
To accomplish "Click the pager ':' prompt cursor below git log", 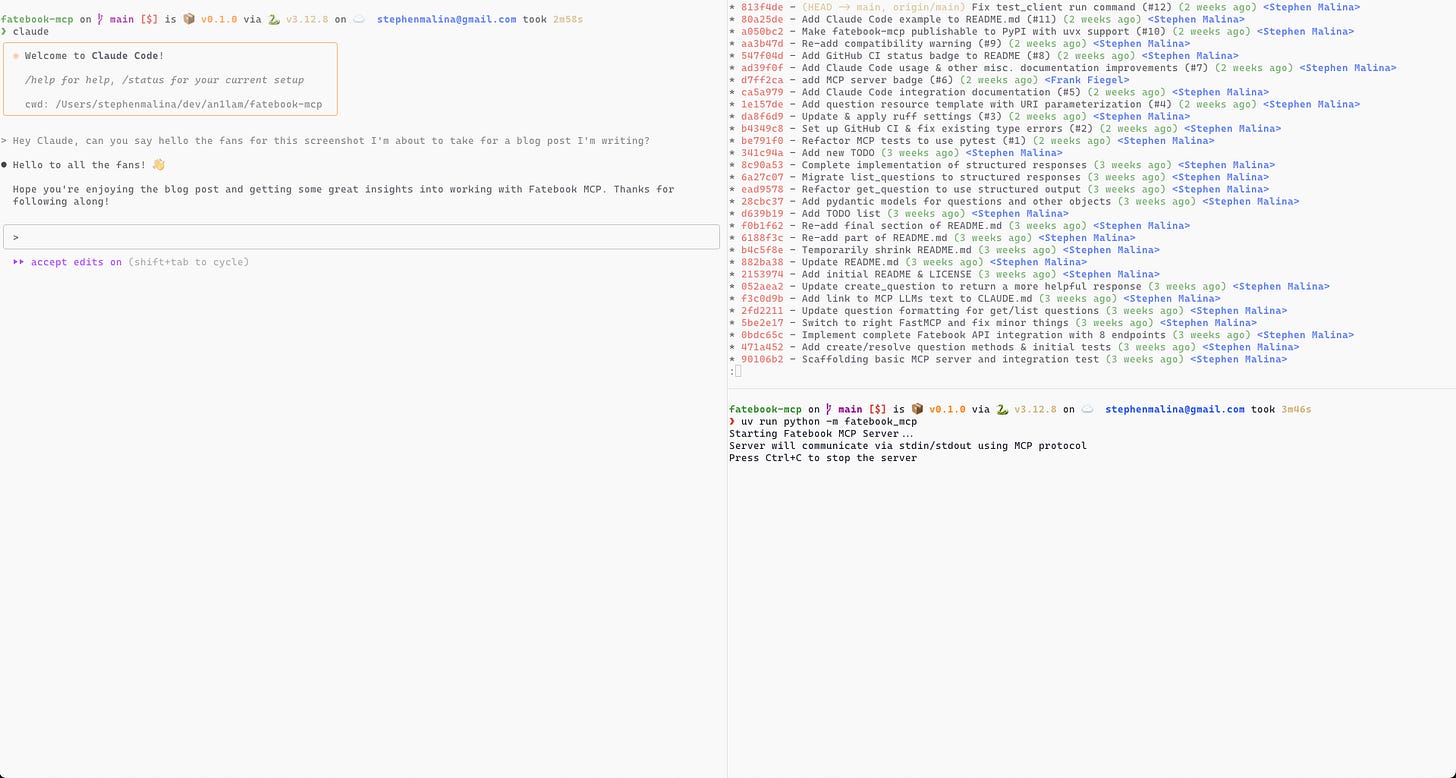I will point(738,371).
